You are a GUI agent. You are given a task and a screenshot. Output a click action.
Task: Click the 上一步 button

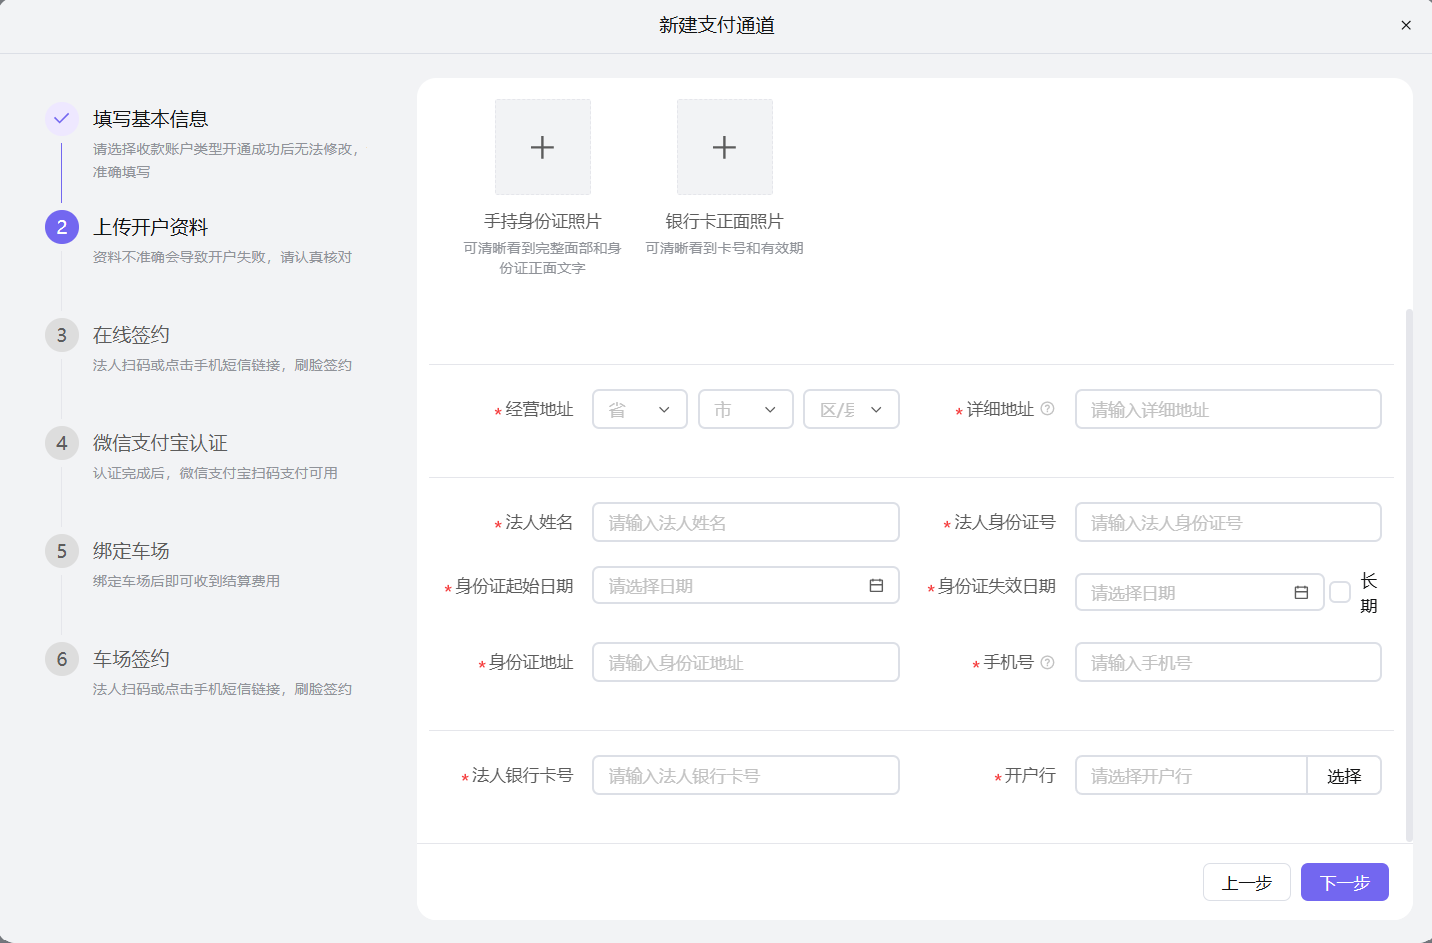point(1246,882)
